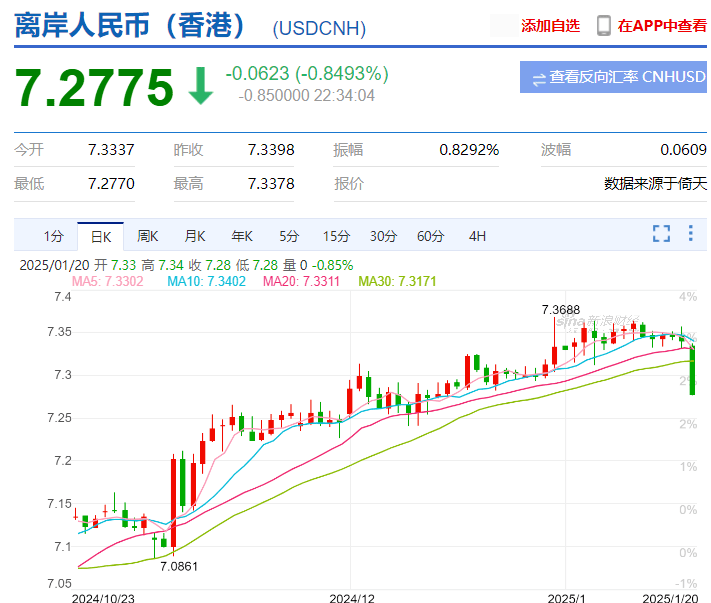Select the 15分 tab

pyautogui.click(x=336, y=236)
